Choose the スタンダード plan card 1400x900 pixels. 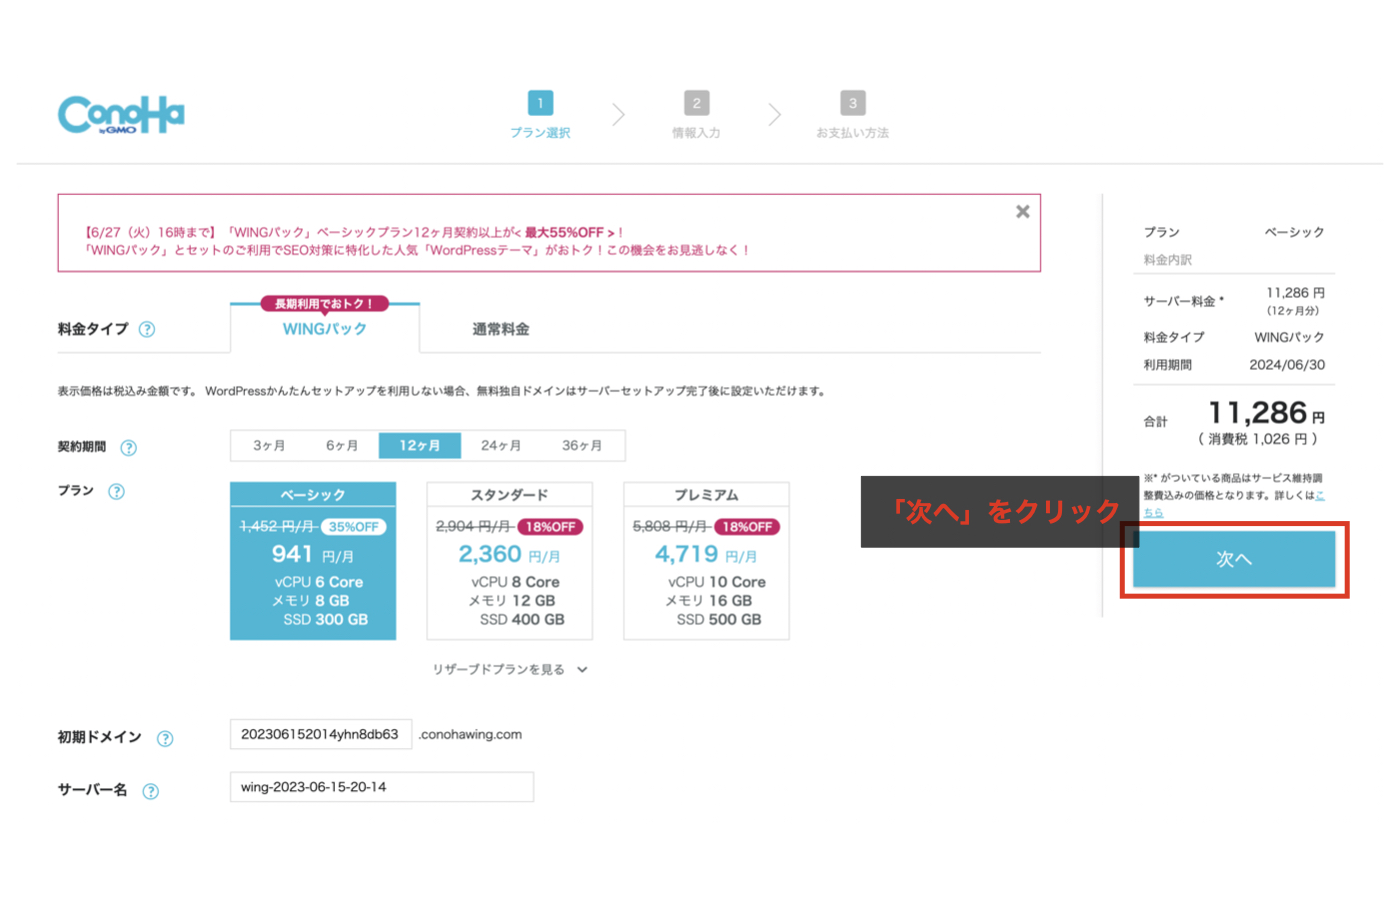coord(509,561)
